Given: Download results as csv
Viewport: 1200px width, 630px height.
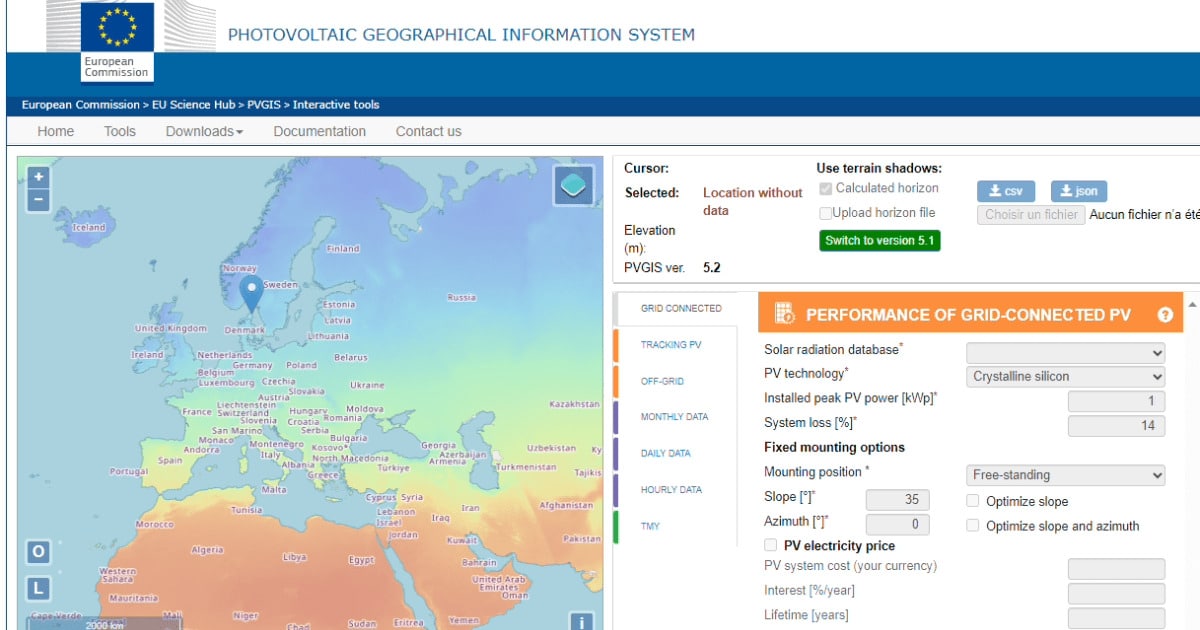Looking at the screenshot, I should click(1005, 190).
